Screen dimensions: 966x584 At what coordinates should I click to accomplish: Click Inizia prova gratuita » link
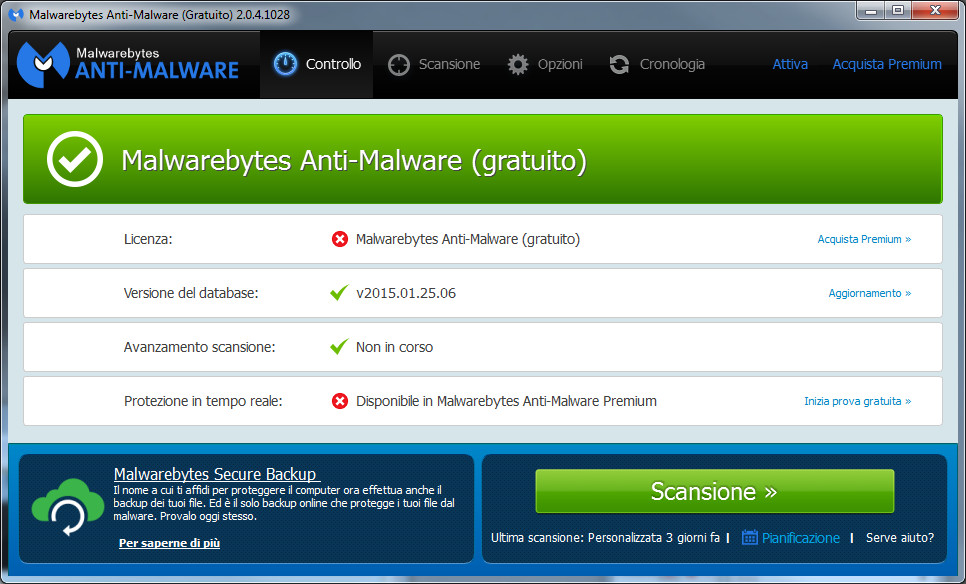pyautogui.click(x=858, y=401)
